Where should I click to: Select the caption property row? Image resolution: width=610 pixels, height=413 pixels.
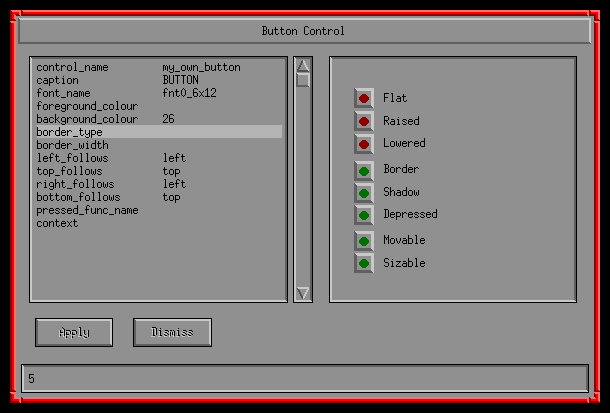(159, 80)
